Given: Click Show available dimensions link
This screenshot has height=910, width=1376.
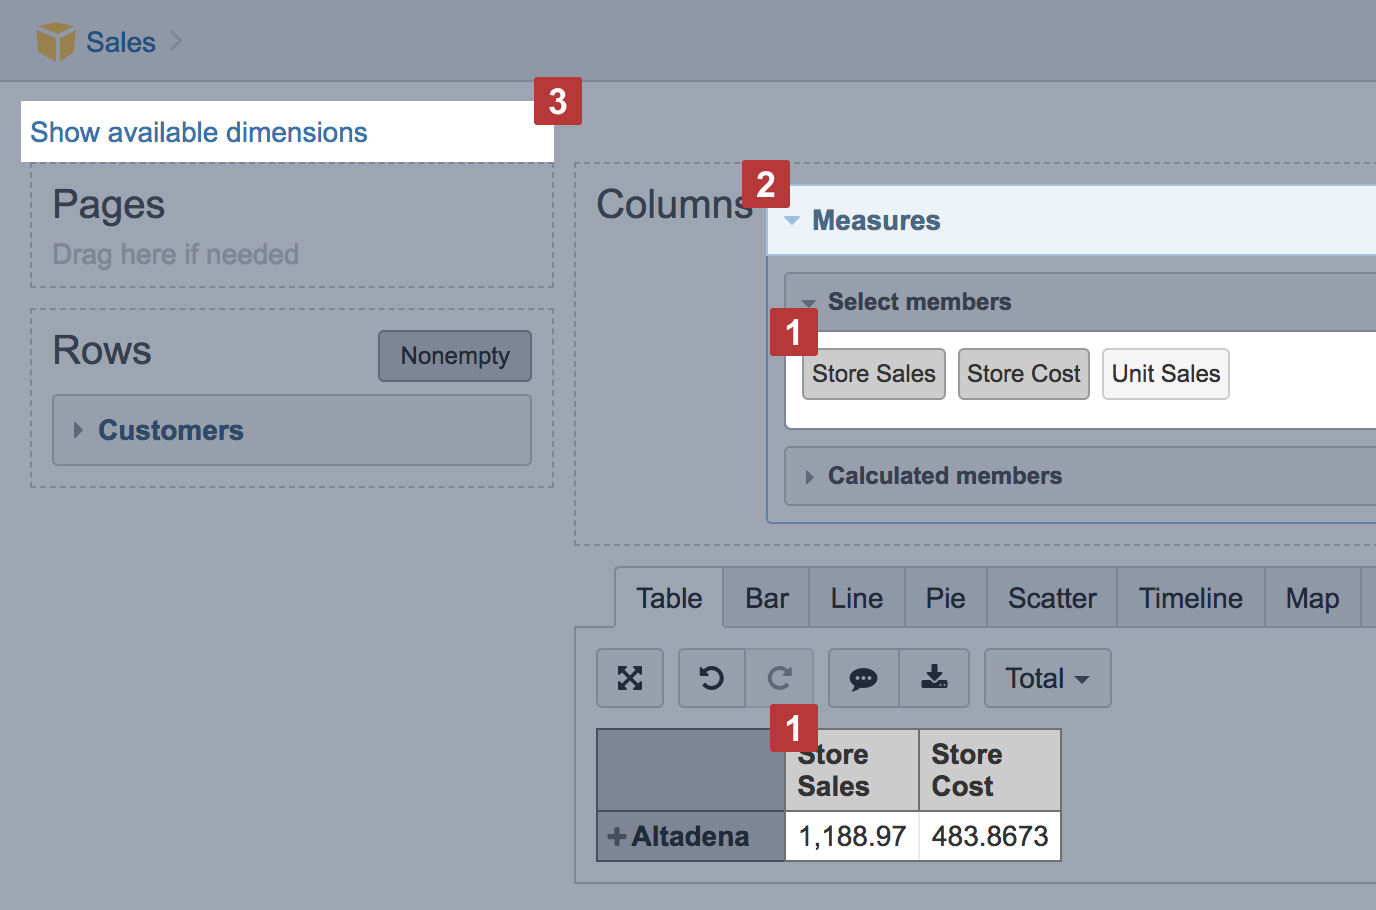Looking at the screenshot, I should click(199, 132).
